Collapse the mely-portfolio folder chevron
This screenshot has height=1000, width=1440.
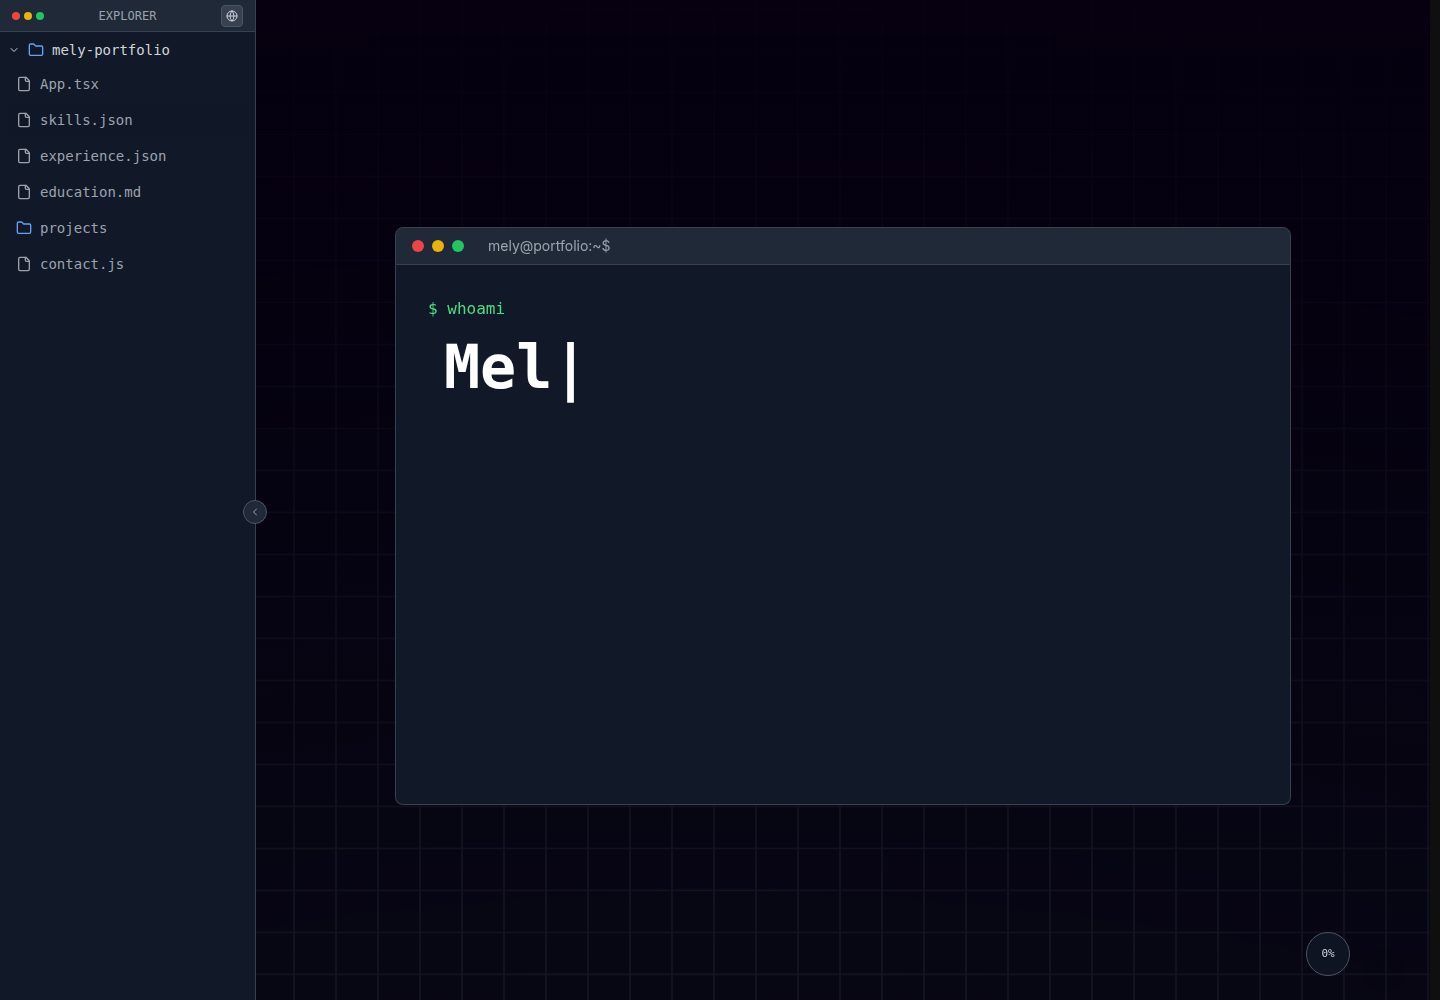[14, 50]
